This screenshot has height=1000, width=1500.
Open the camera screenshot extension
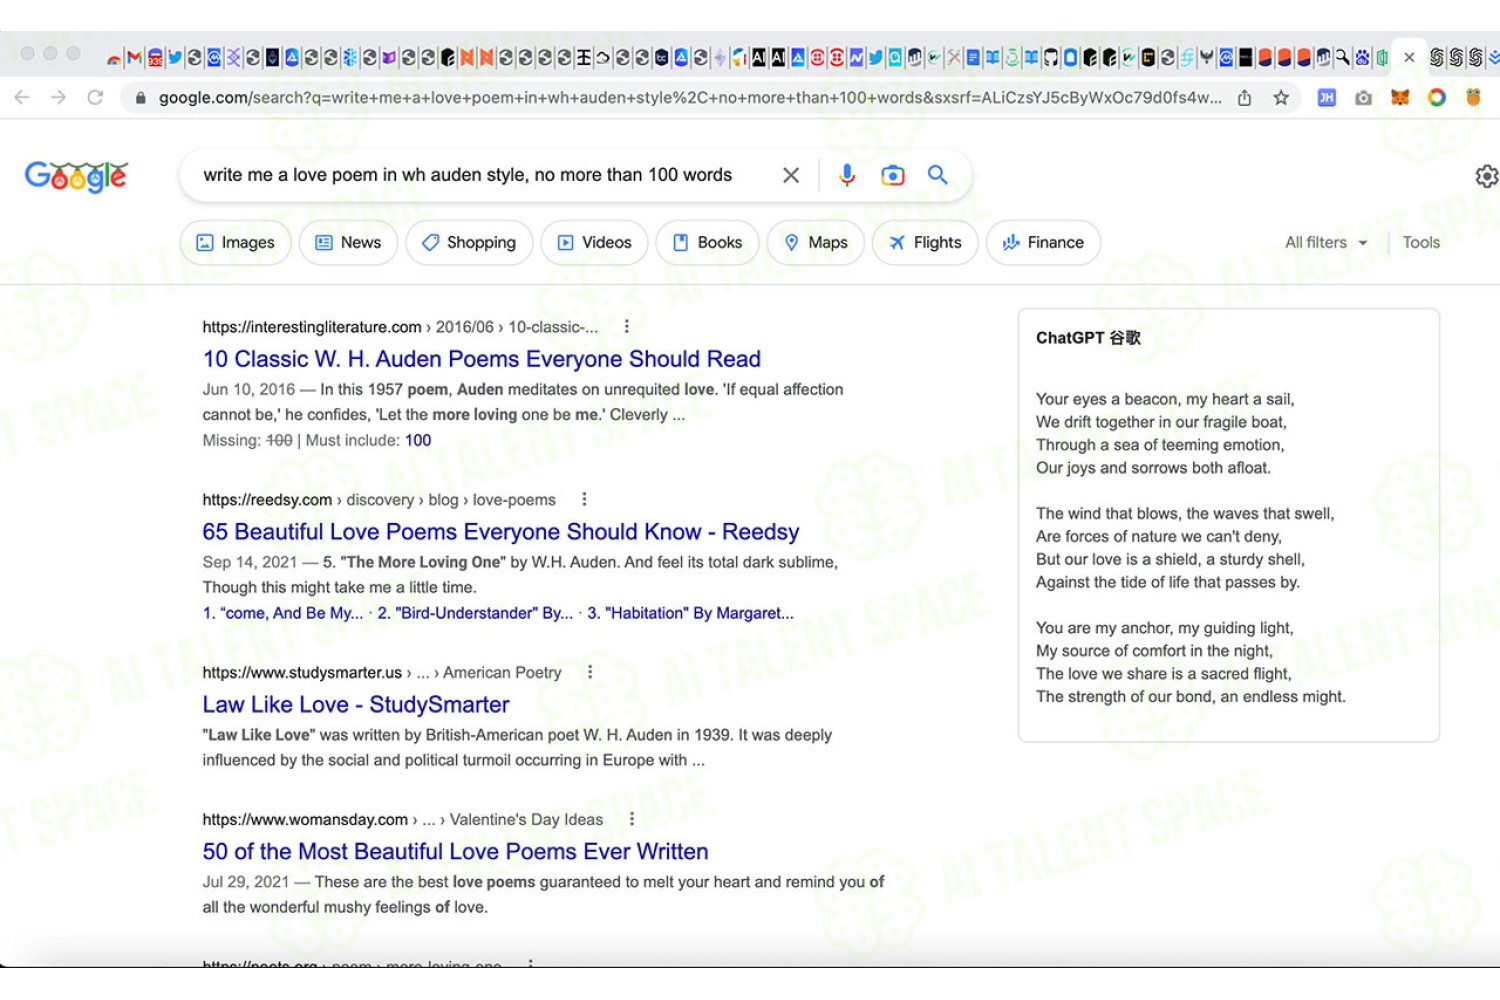click(1363, 97)
